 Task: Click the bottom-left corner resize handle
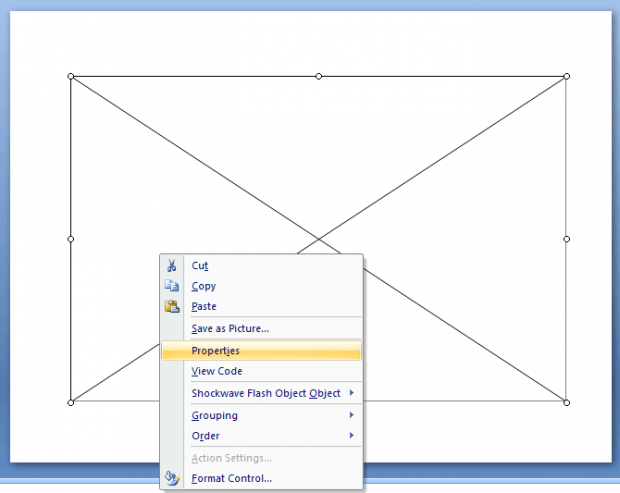pyautogui.click(x=71, y=402)
